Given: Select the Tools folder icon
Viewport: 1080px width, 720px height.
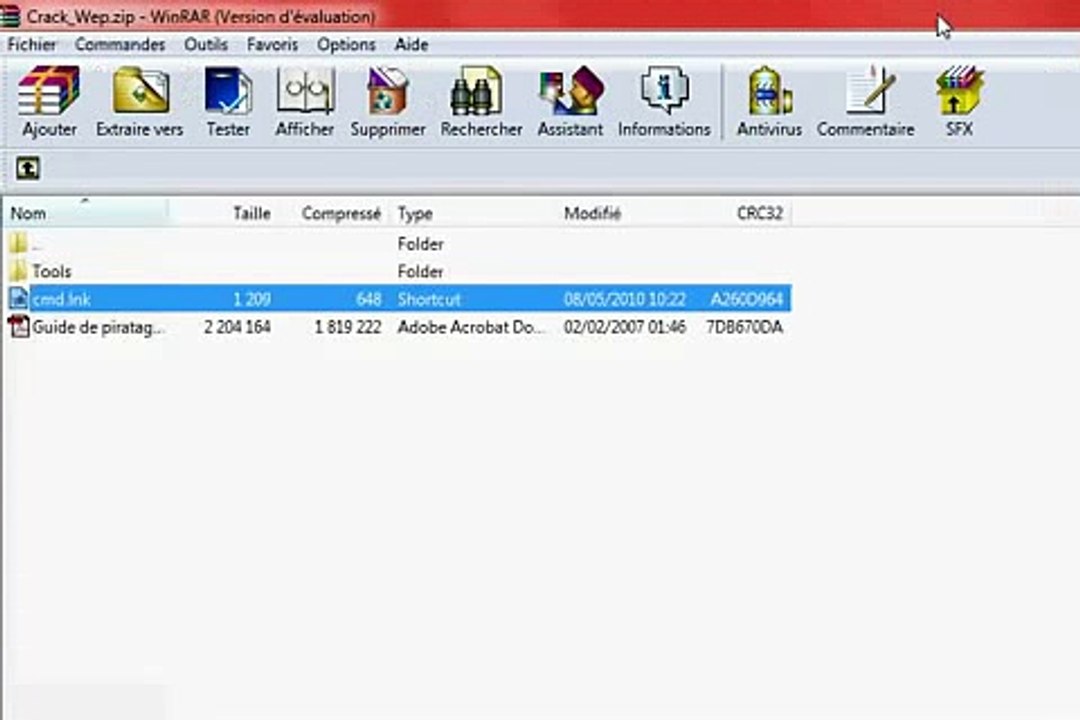Looking at the screenshot, I should 19,271.
